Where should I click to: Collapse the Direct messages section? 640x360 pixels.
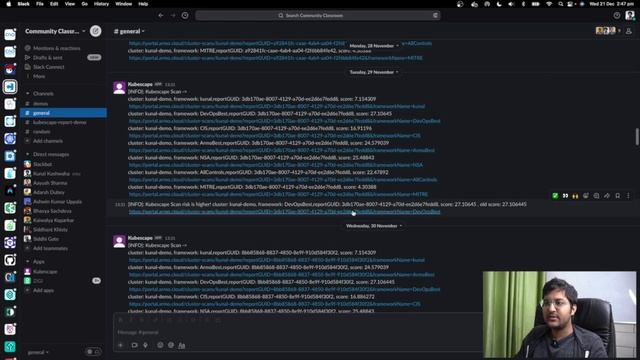coord(28,154)
